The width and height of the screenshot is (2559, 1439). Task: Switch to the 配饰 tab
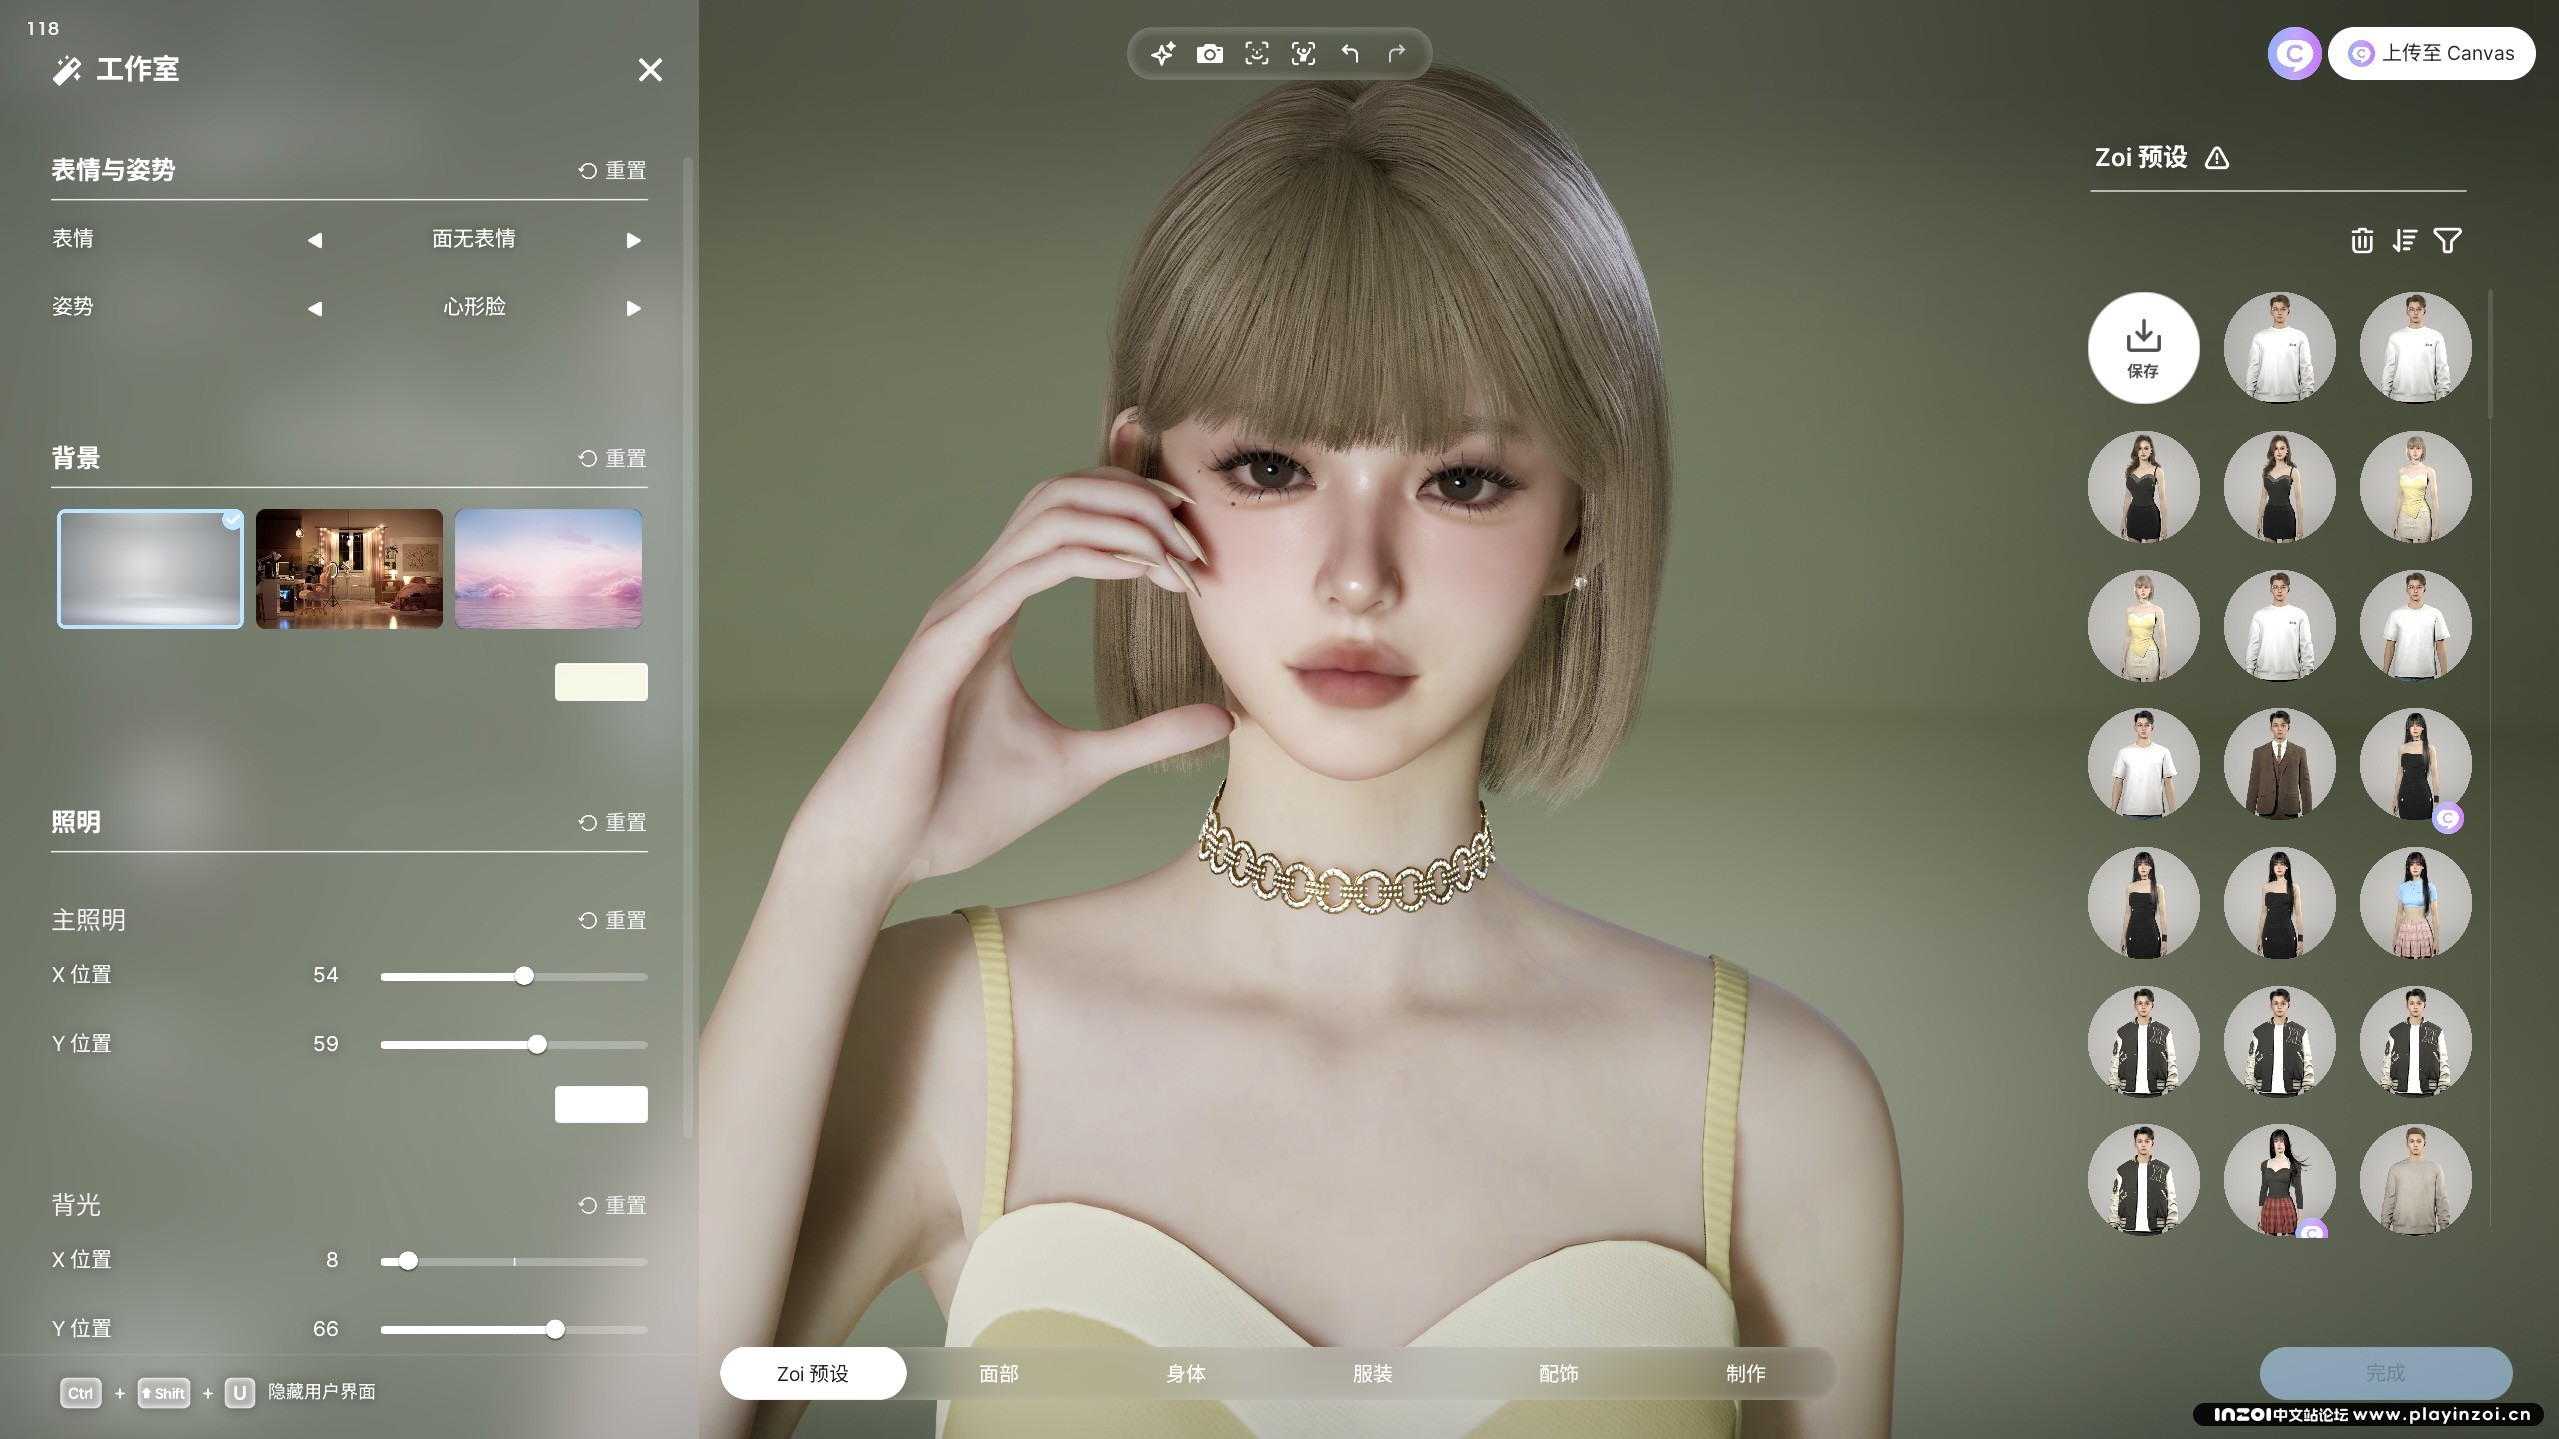coord(1559,1374)
